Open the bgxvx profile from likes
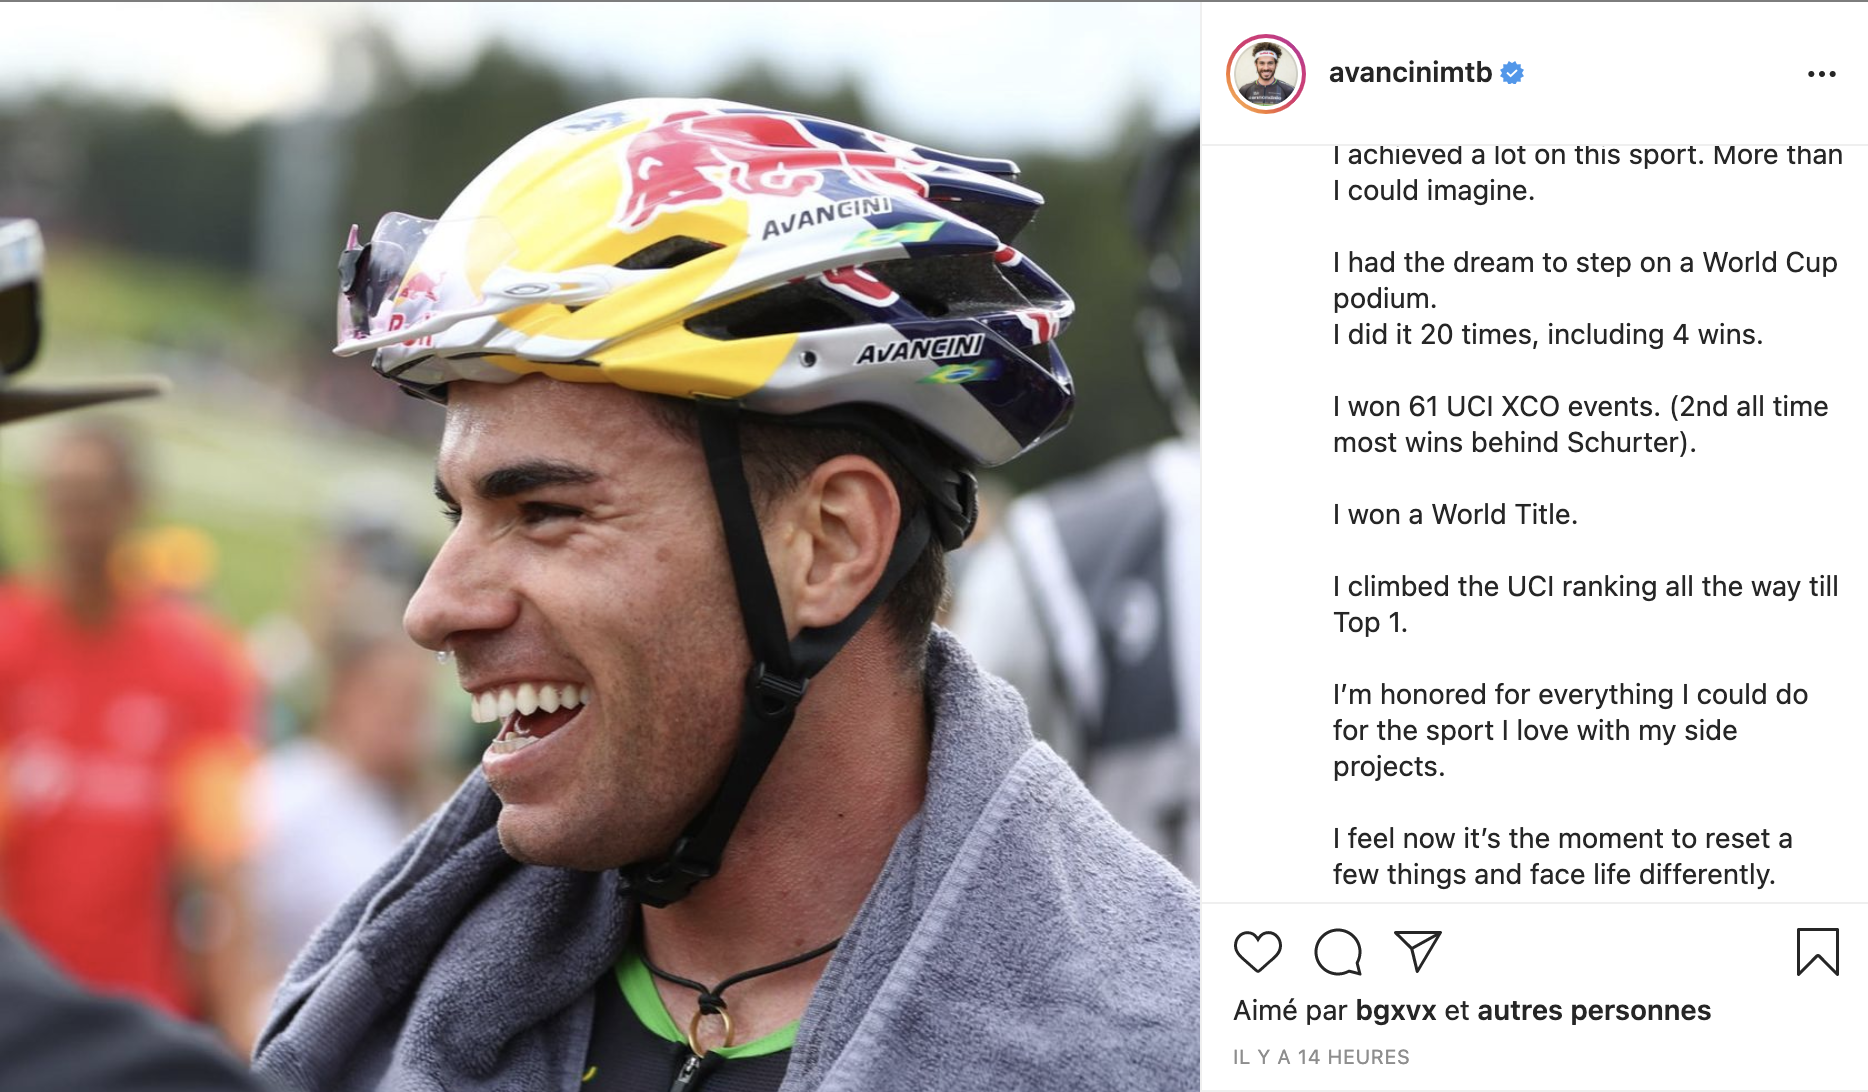The image size is (1868, 1092). [1395, 1010]
